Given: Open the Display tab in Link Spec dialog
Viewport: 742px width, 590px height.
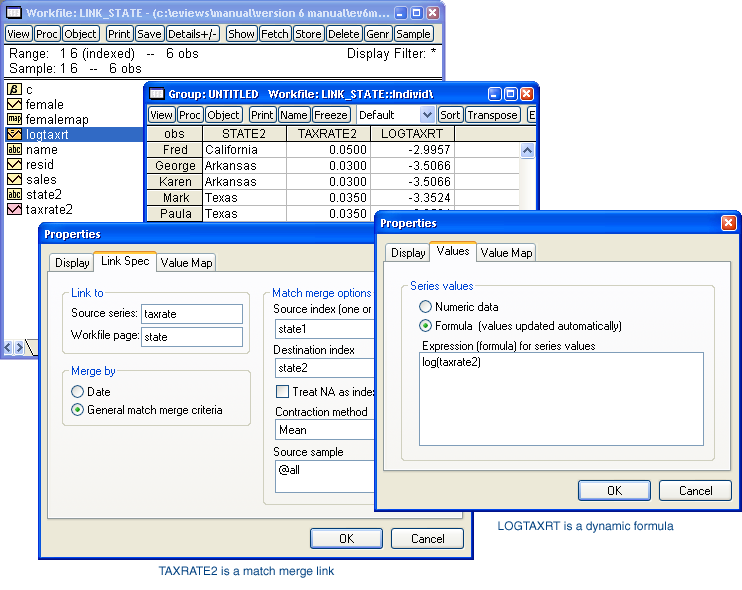Looking at the screenshot, I should tap(72, 263).
